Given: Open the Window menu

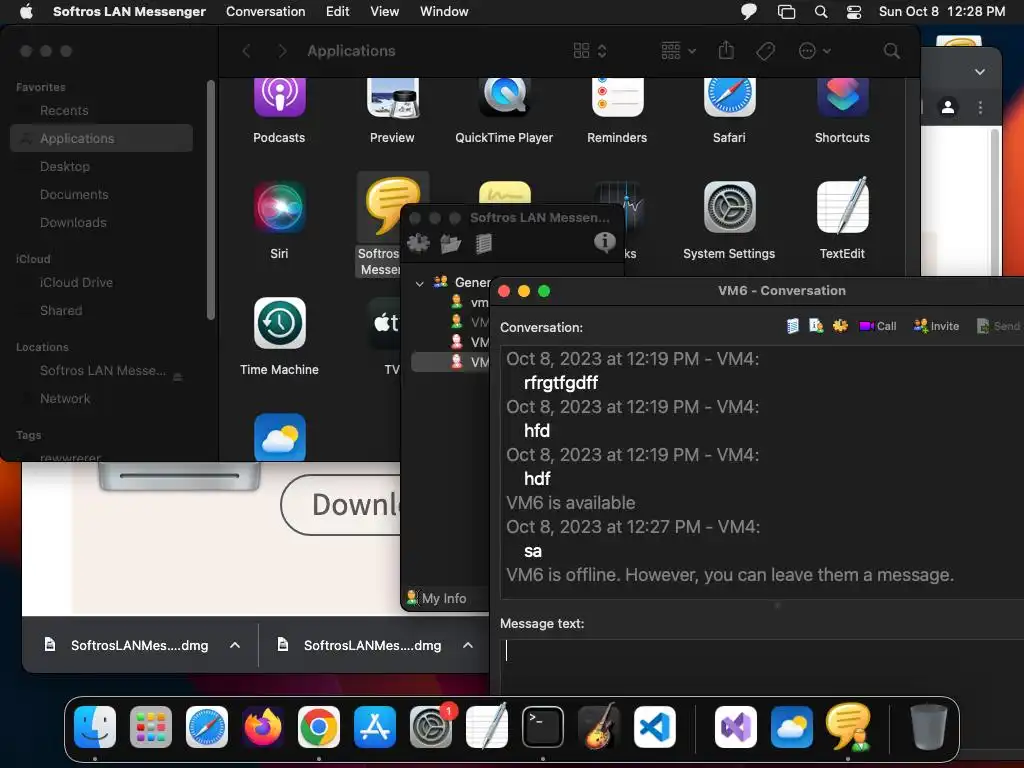Looking at the screenshot, I should [x=444, y=11].
